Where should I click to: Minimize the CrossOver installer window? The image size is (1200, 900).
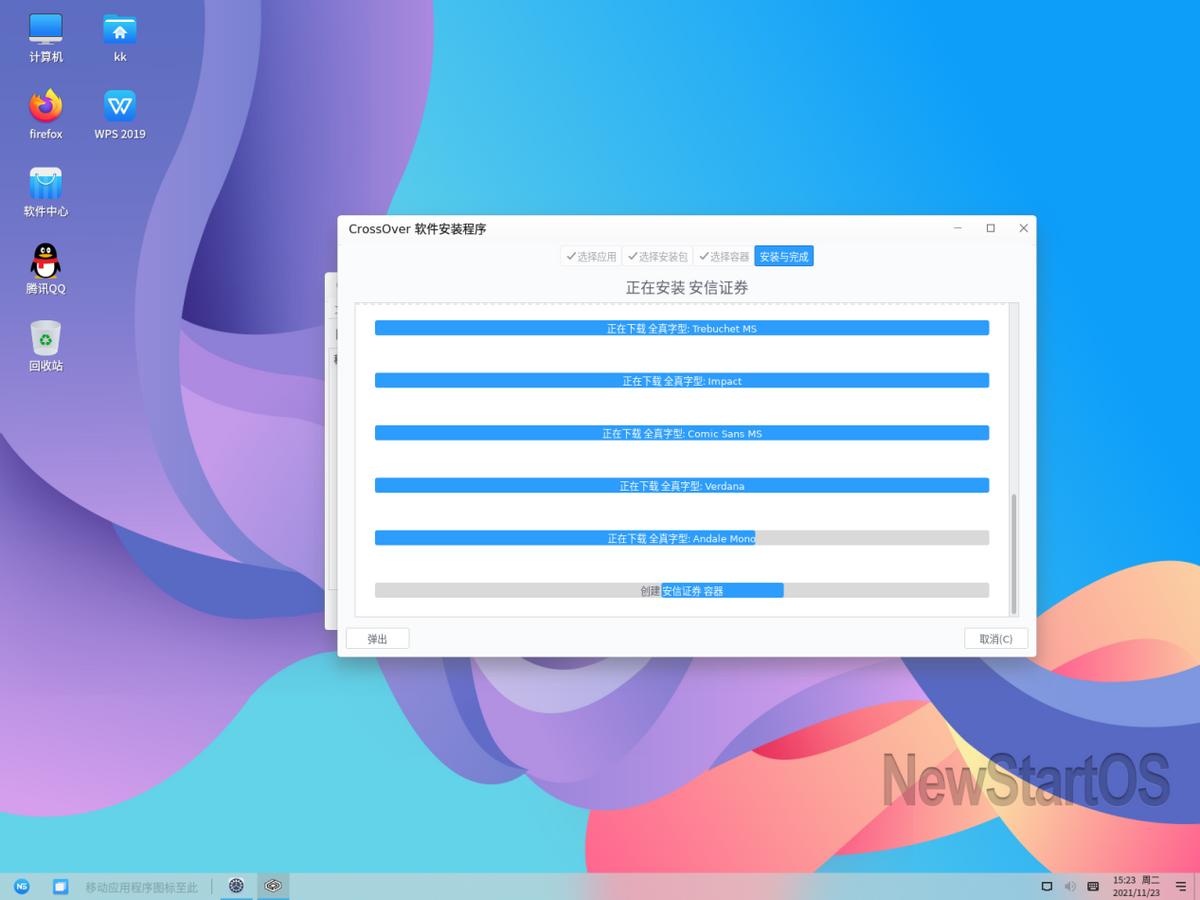(958, 228)
